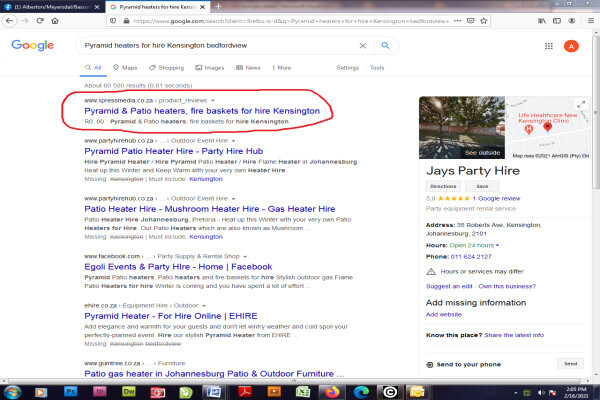Screen dimensions: 600x400
Task: Click the Save button for Jays Party Hire
Action: coord(482,186)
